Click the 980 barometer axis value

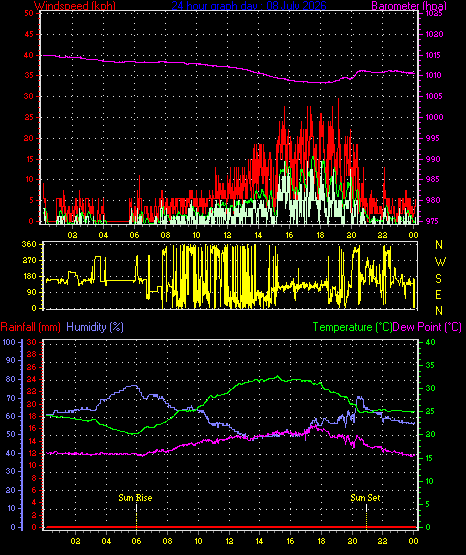tap(434, 200)
